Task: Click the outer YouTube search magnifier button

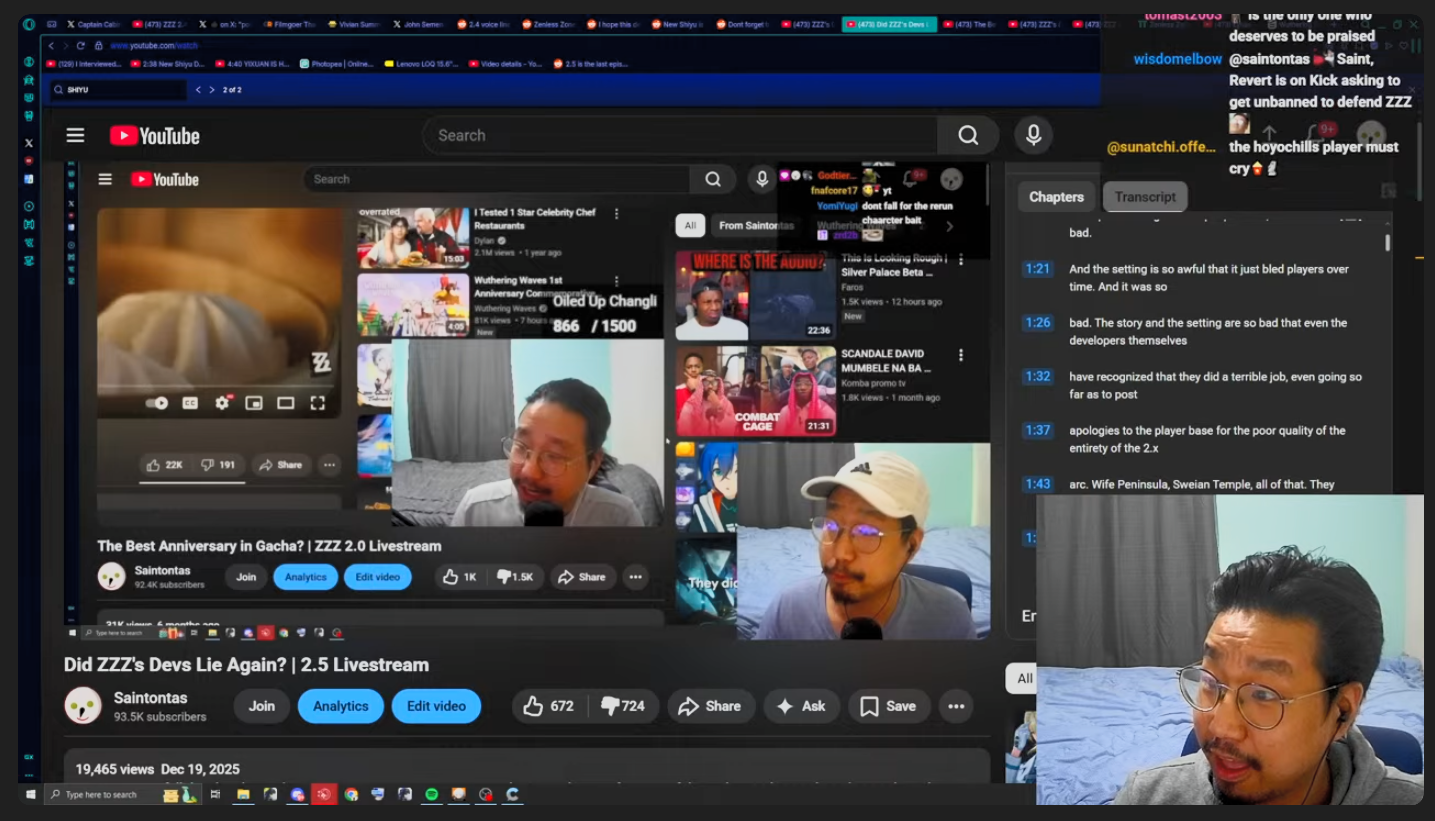Action: (x=968, y=135)
